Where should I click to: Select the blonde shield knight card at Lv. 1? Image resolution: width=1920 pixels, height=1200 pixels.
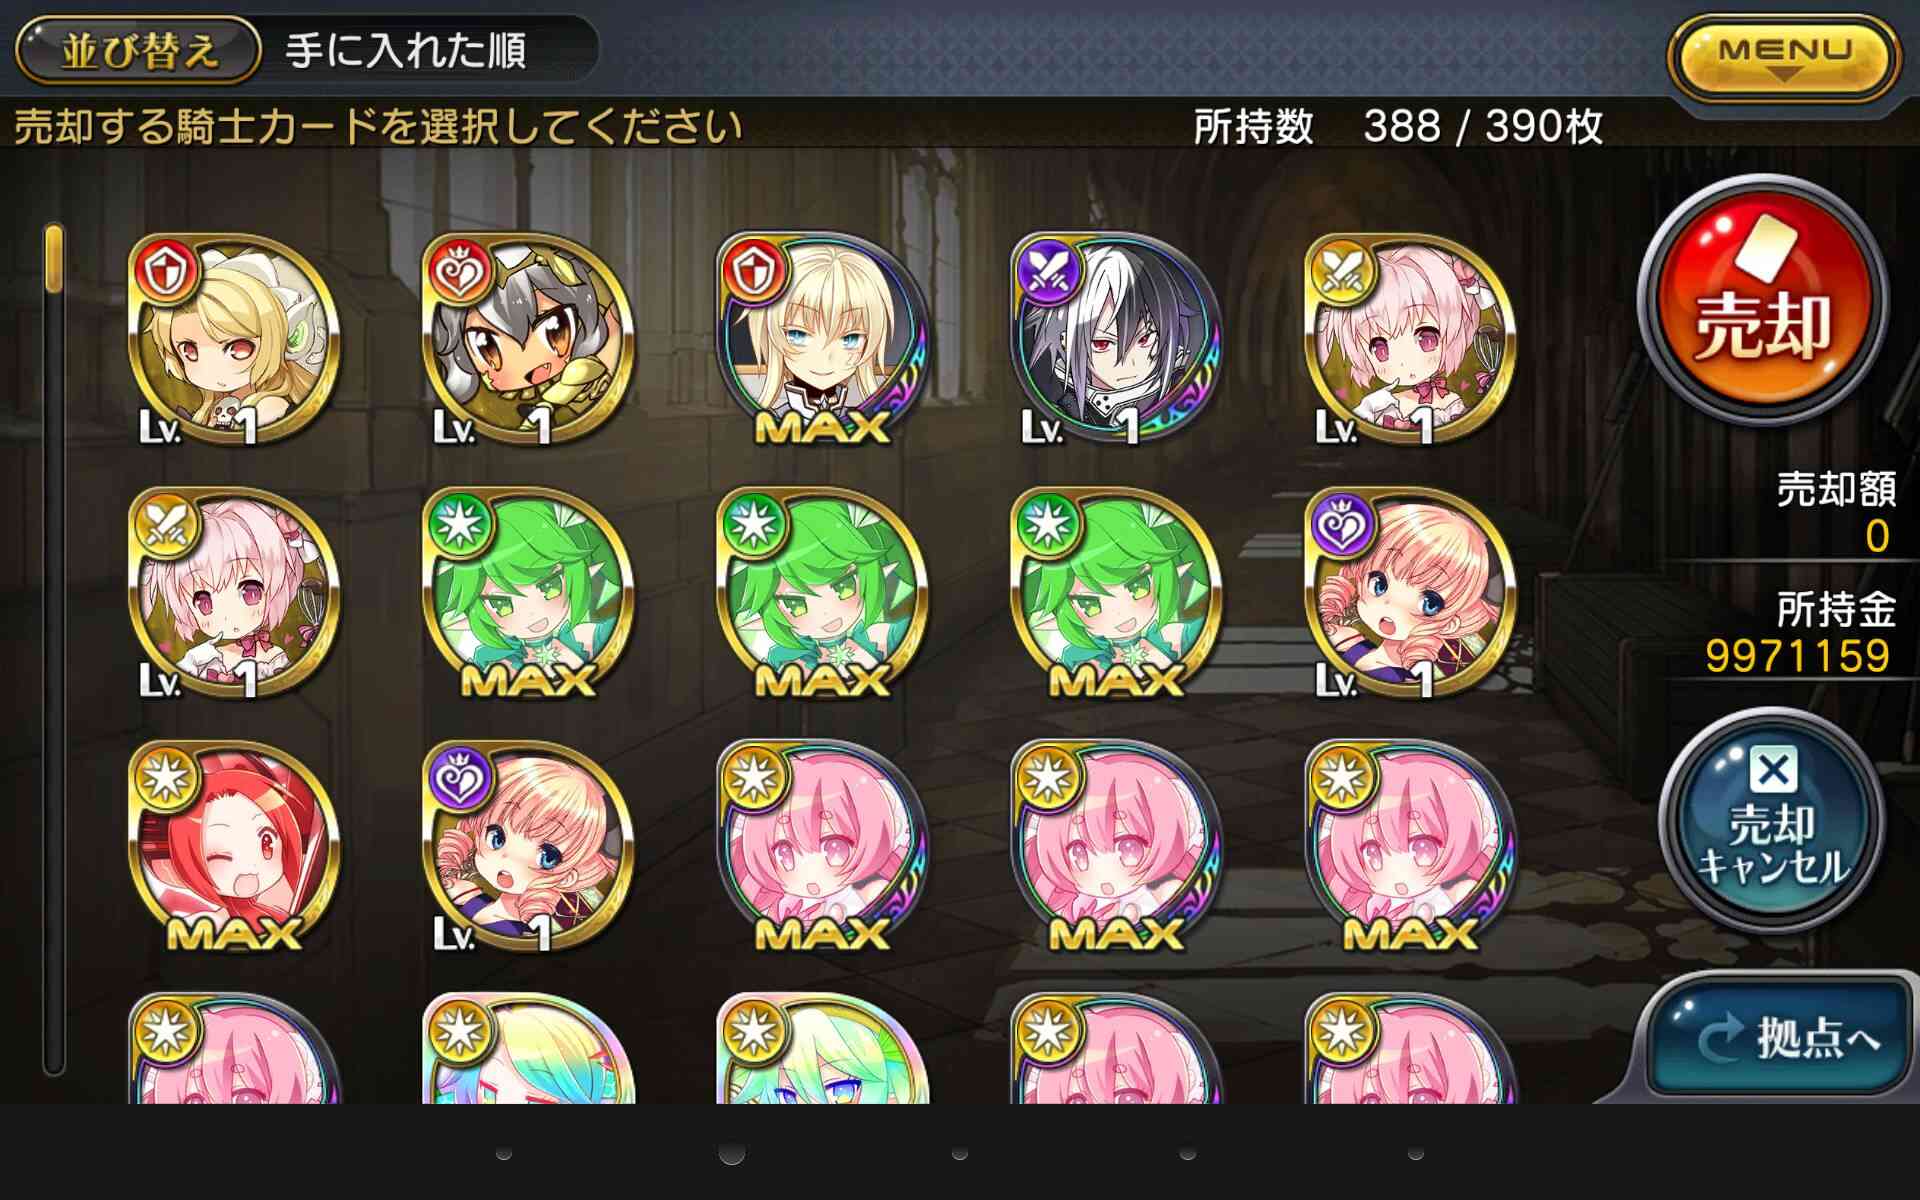pyautogui.click(x=235, y=340)
